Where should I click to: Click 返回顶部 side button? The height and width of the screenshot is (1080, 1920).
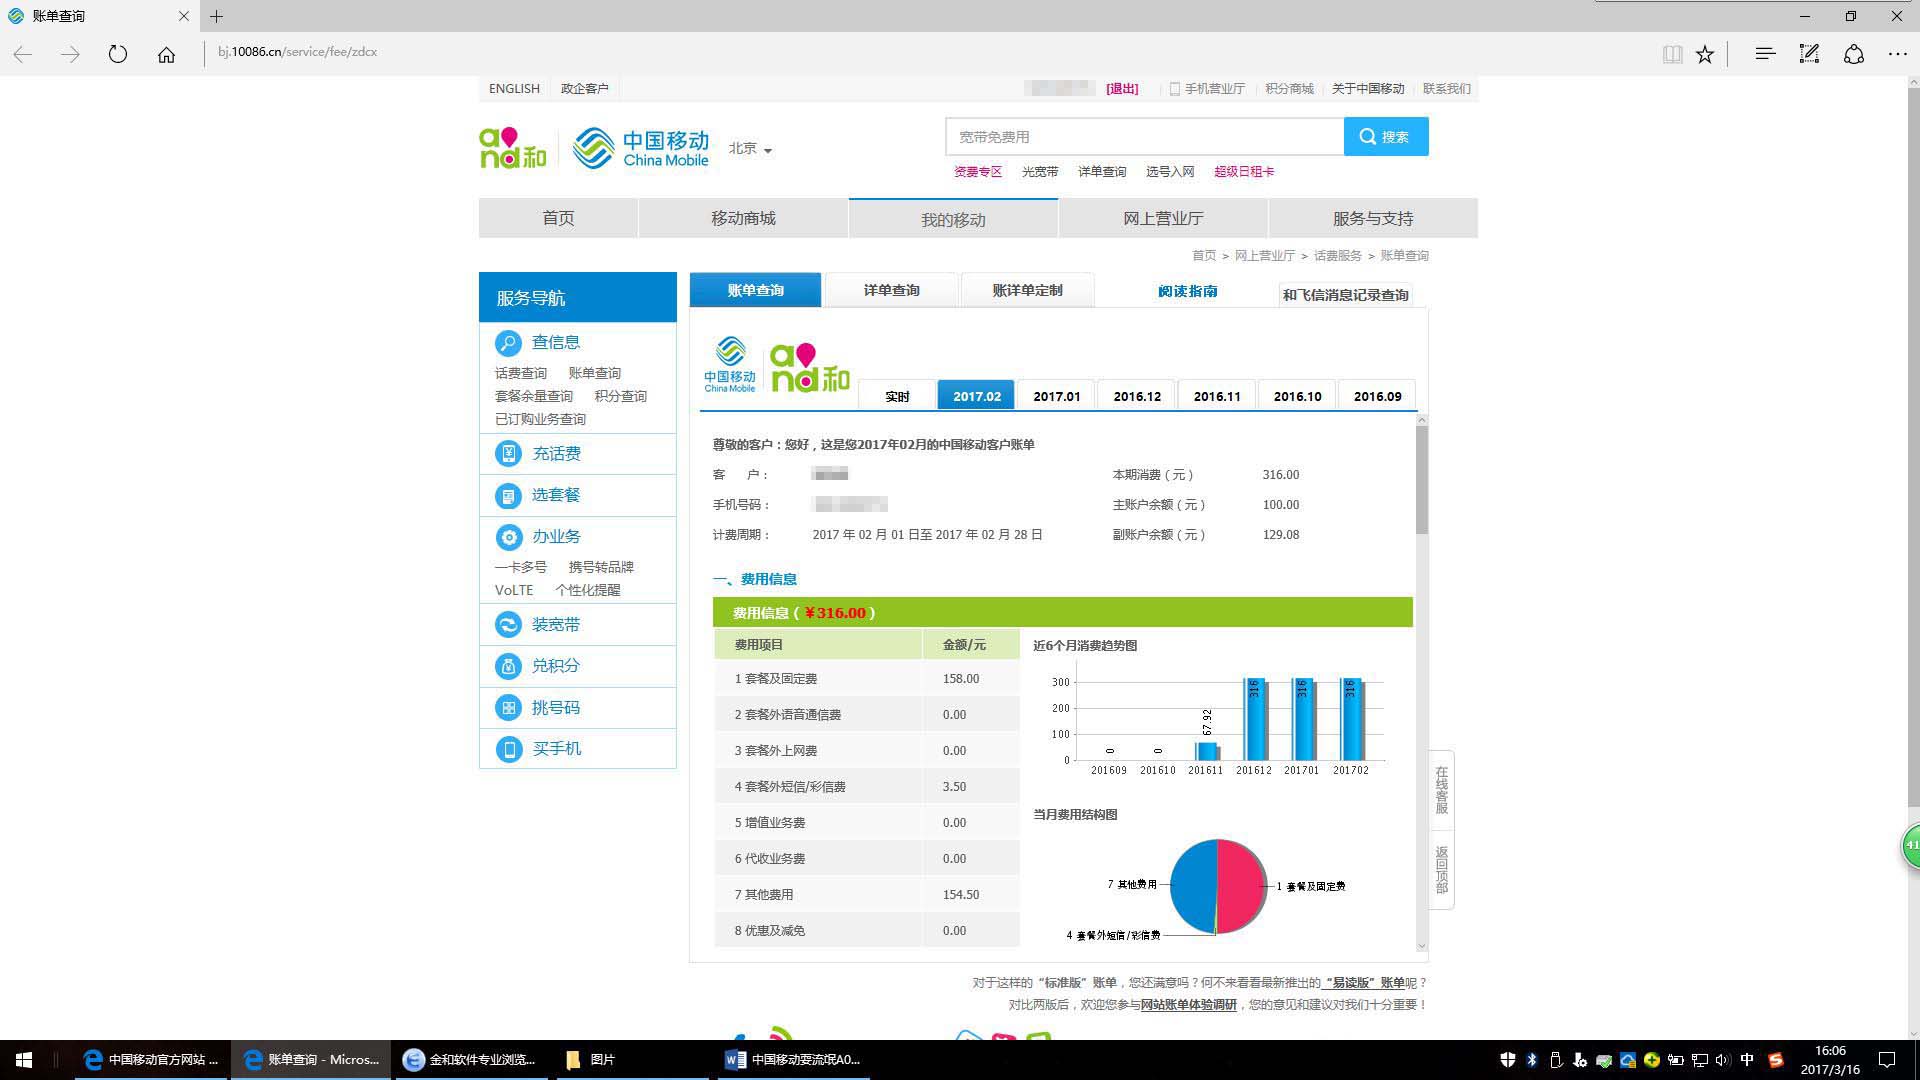point(1441,869)
